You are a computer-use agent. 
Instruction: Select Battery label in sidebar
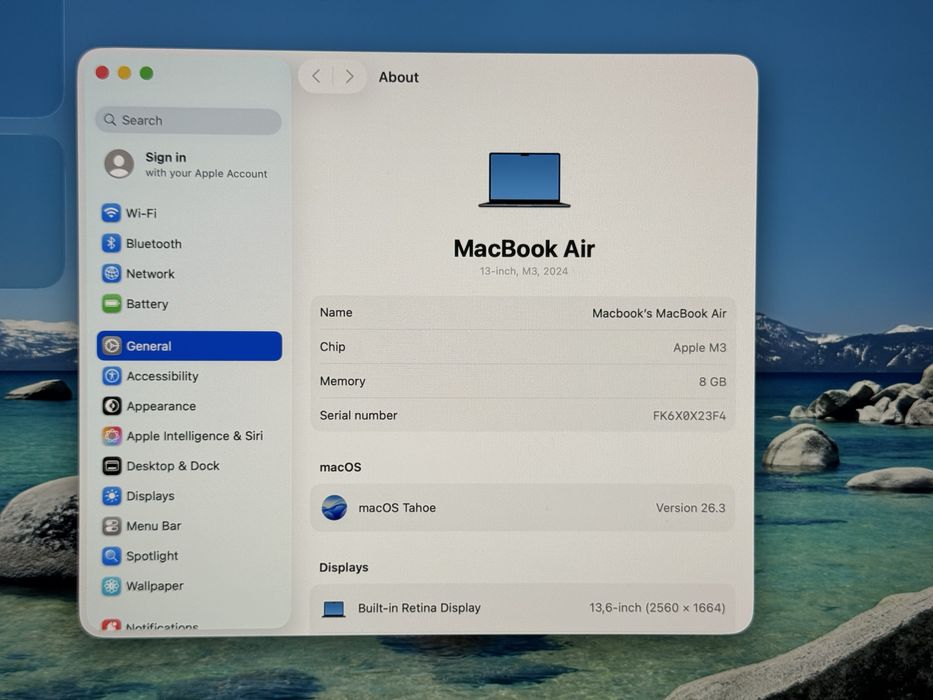click(x=148, y=304)
